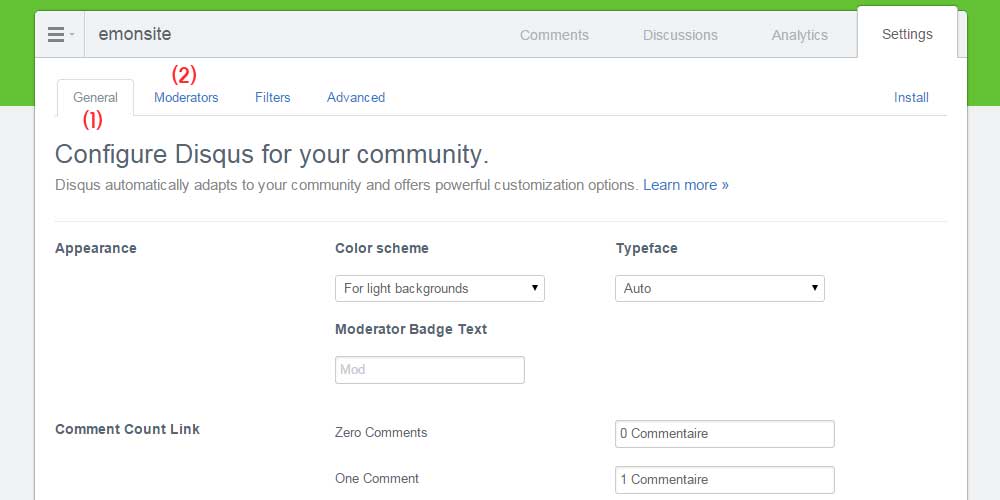
Task: Click the One Comment text field
Action: pos(724,480)
